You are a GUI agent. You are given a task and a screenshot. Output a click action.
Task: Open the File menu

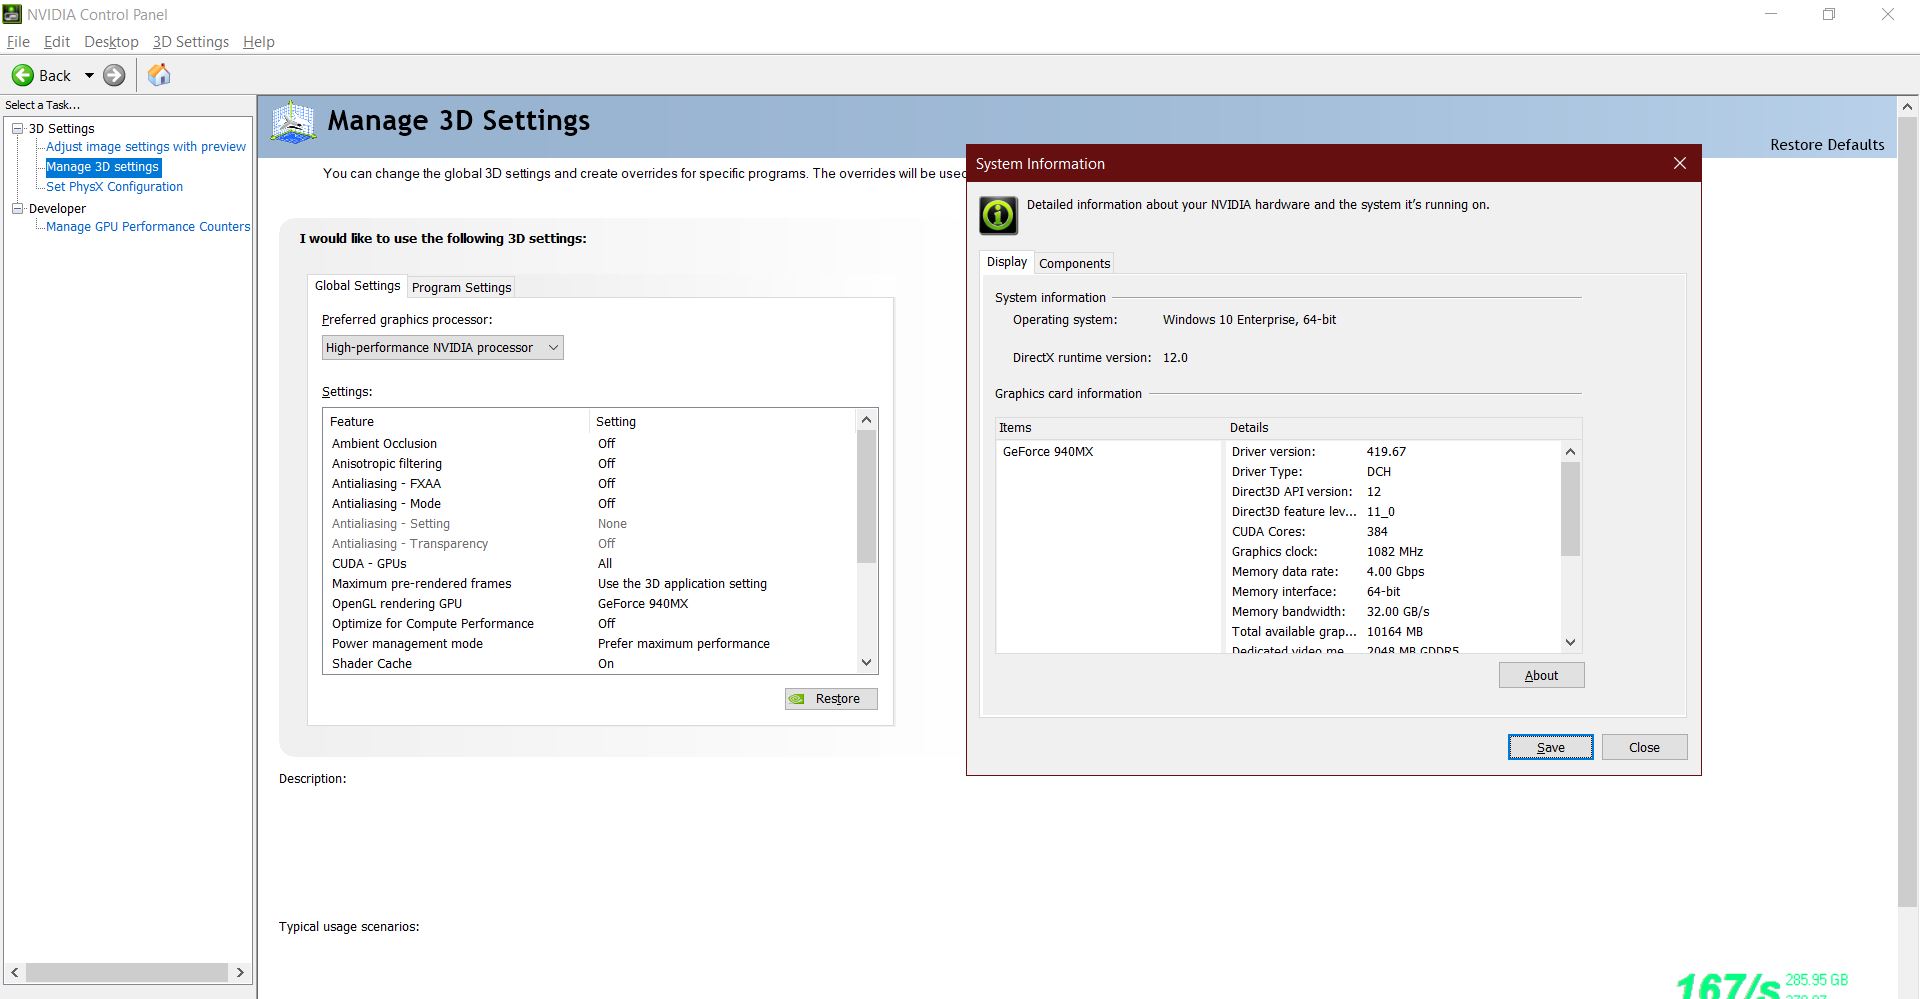click(18, 42)
